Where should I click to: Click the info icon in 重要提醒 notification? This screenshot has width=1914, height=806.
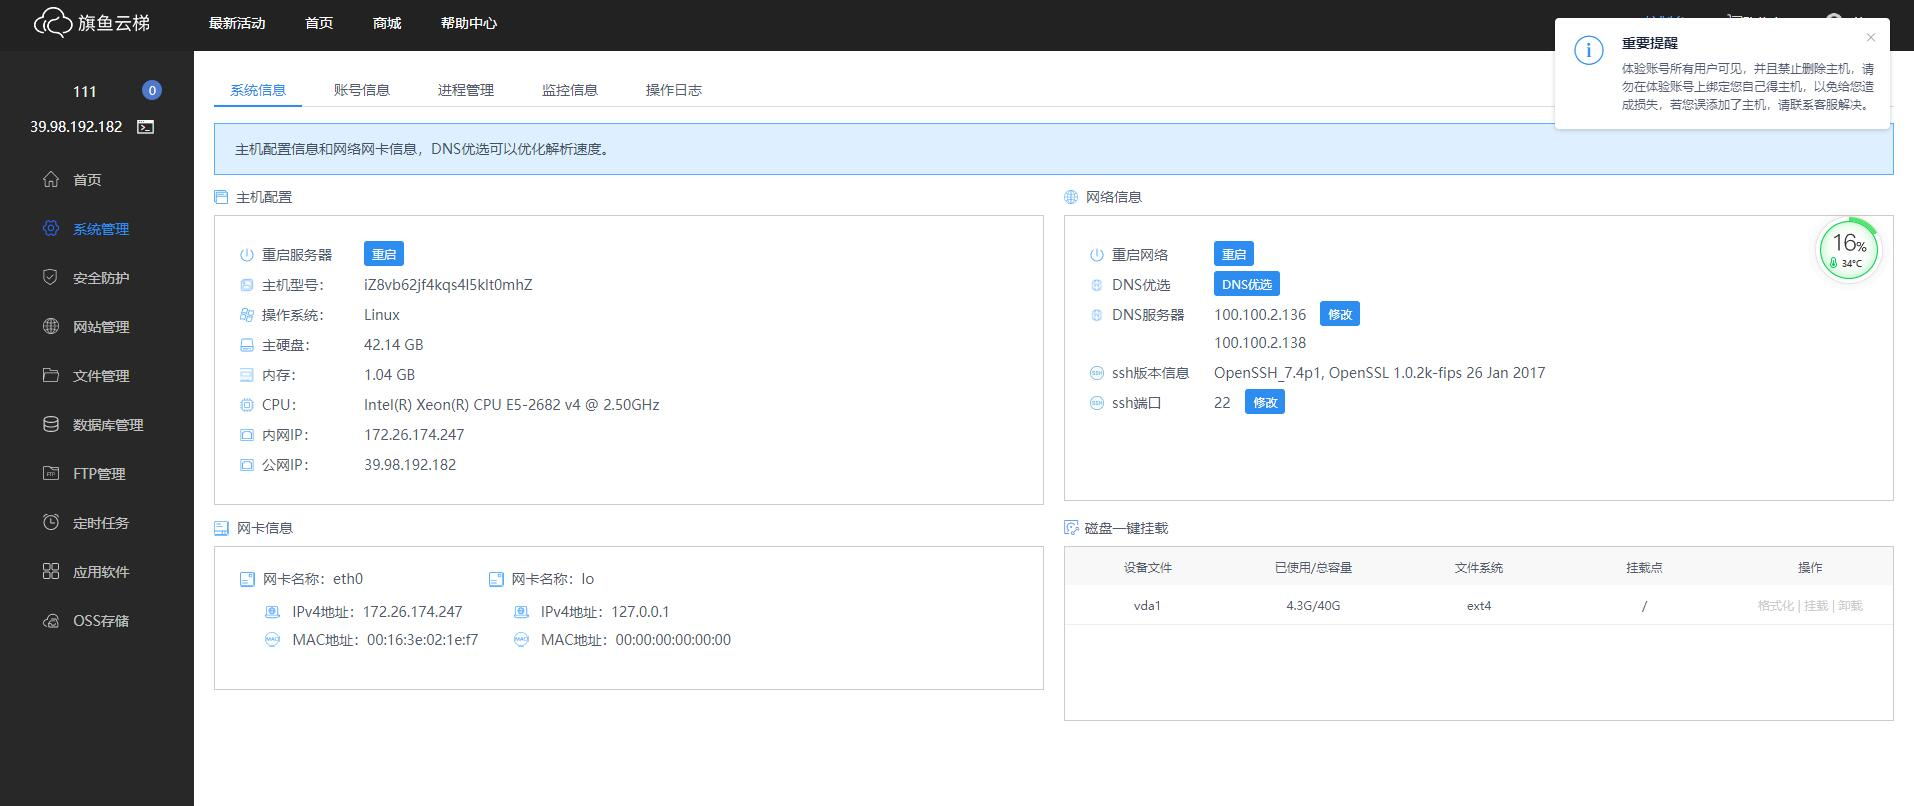tap(1589, 51)
